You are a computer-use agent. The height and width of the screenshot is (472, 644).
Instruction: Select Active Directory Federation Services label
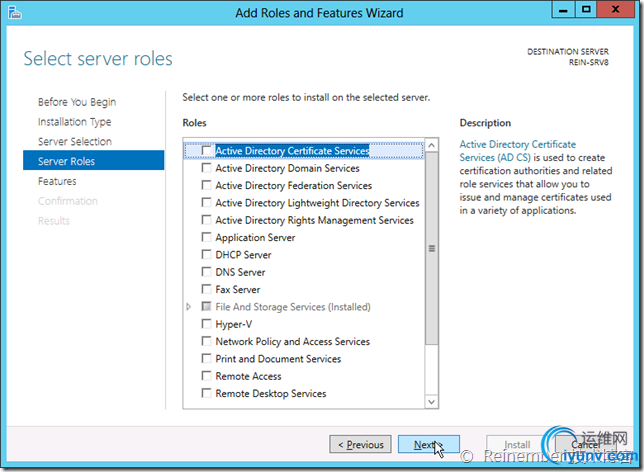tap(294, 185)
